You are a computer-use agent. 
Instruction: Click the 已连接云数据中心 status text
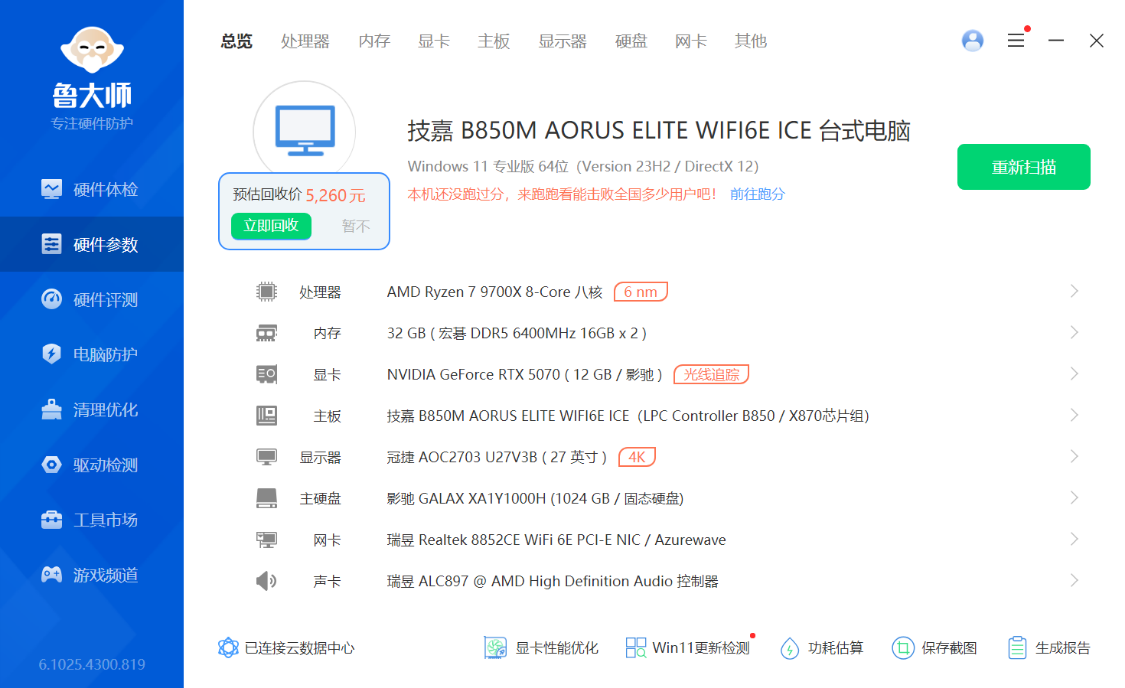pyautogui.click(x=299, y=648)
